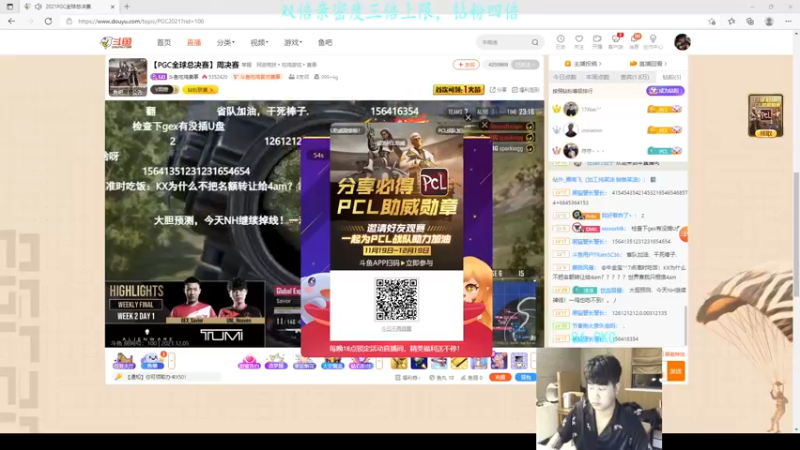The image size is (800, 450).
Task: Click the purple 成为钻粉 button
Action: click(x=665, y=91)
